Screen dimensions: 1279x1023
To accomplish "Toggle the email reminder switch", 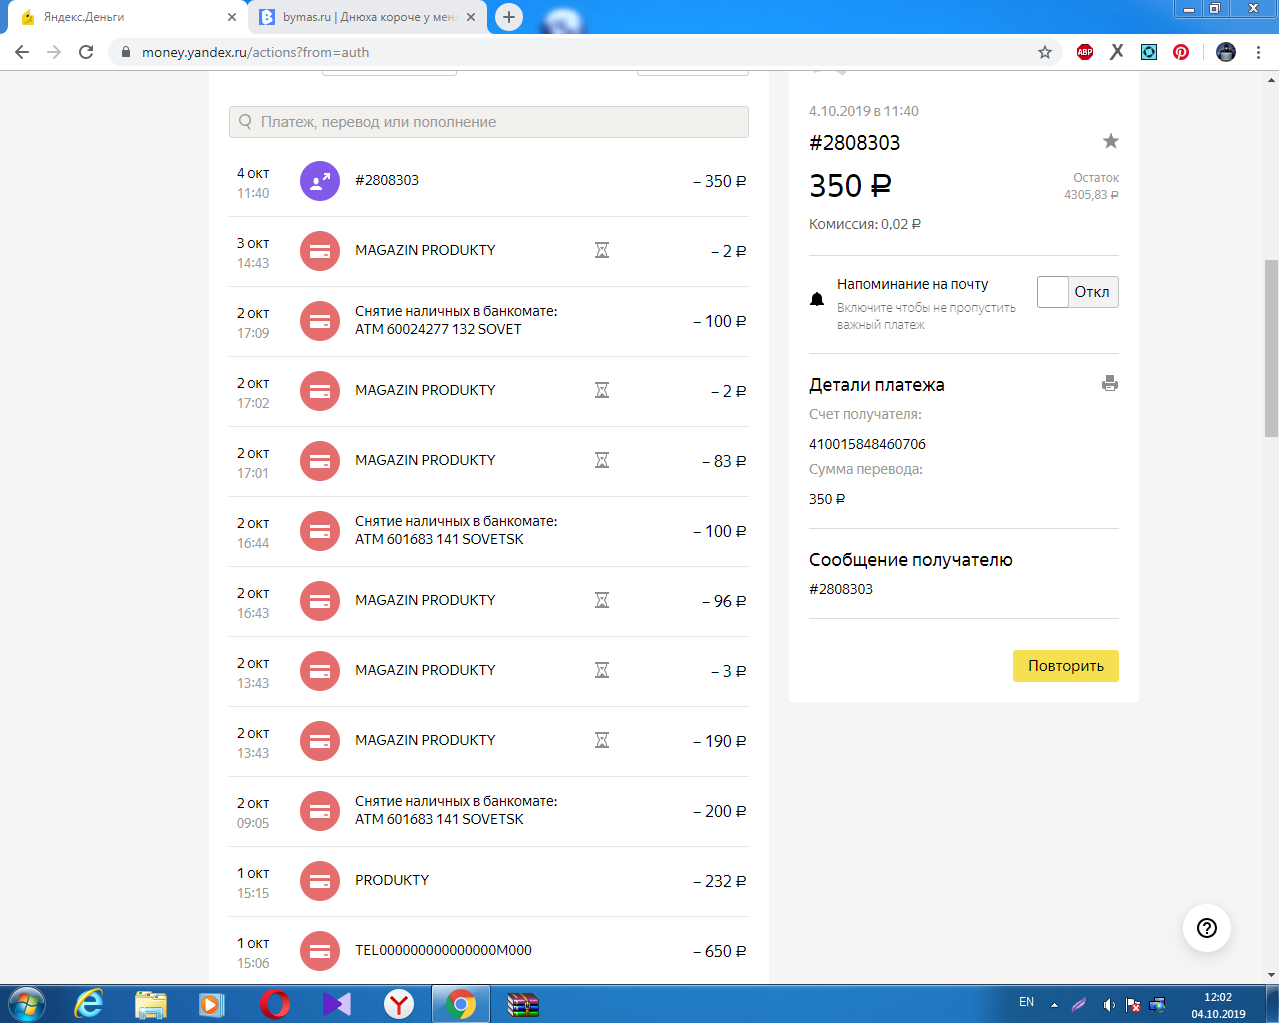I will (1077, 292).
